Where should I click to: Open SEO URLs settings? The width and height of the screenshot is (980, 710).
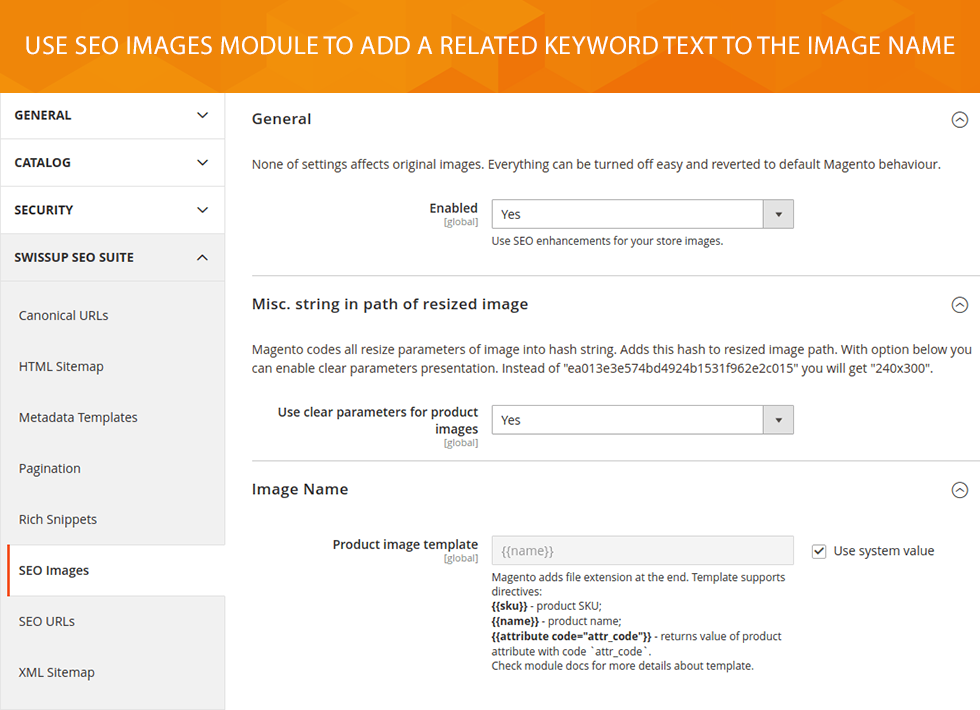(x=46, y=622)
